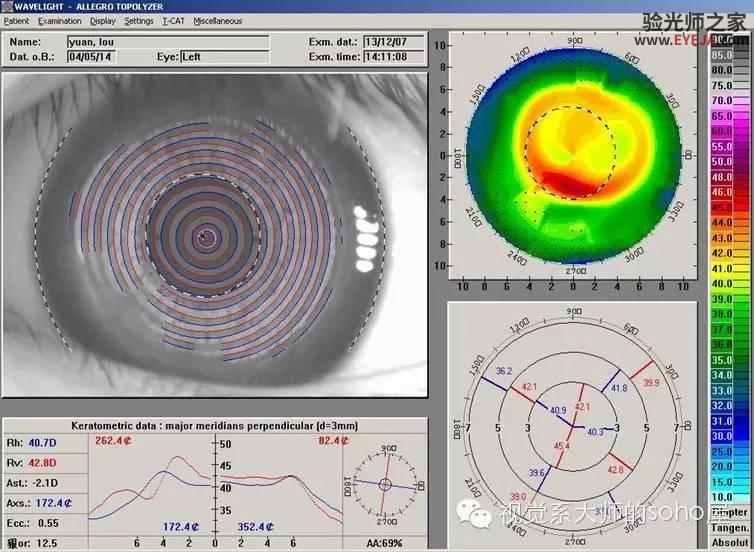Click the small axis compass diagram
Screen dimensions: 754x552
click(385, 484)
